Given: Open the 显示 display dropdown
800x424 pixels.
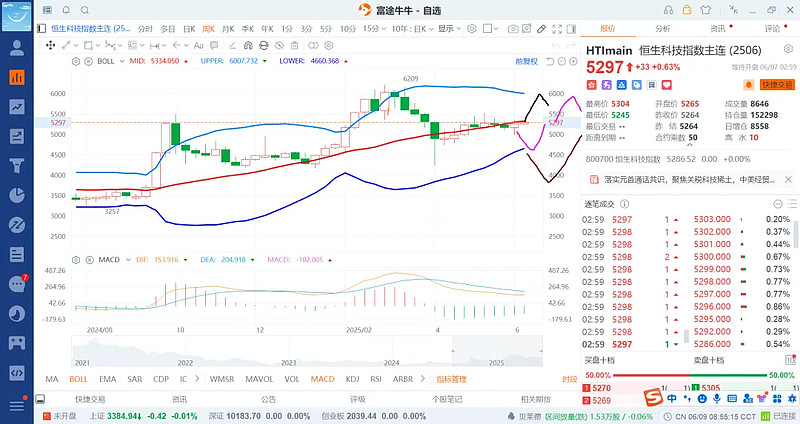Looking at the screenshot, I should (449, 29).
